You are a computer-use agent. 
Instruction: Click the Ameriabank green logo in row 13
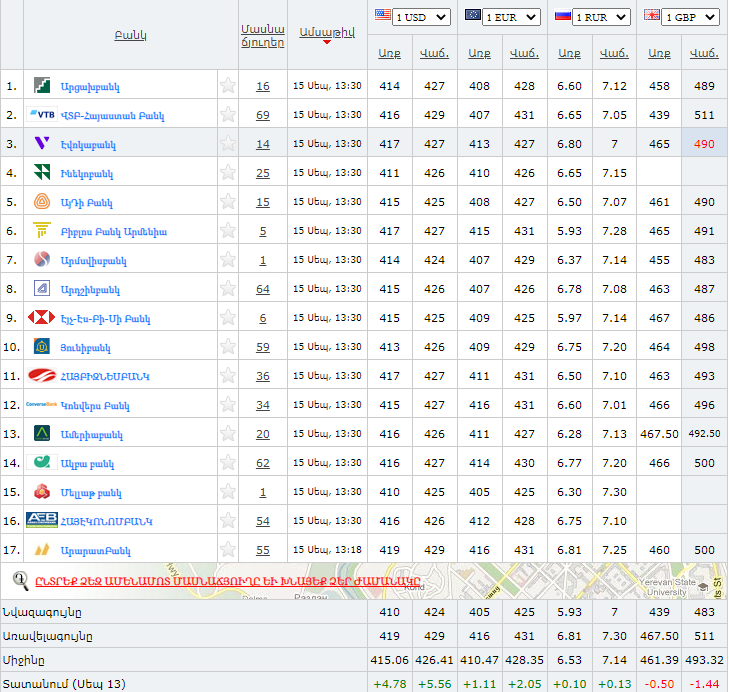tap(42, 433)
